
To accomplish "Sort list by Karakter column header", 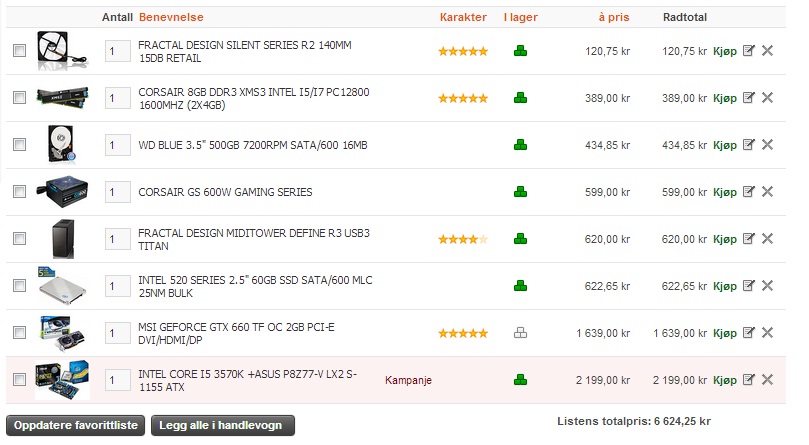I will [x=463, y=17].
